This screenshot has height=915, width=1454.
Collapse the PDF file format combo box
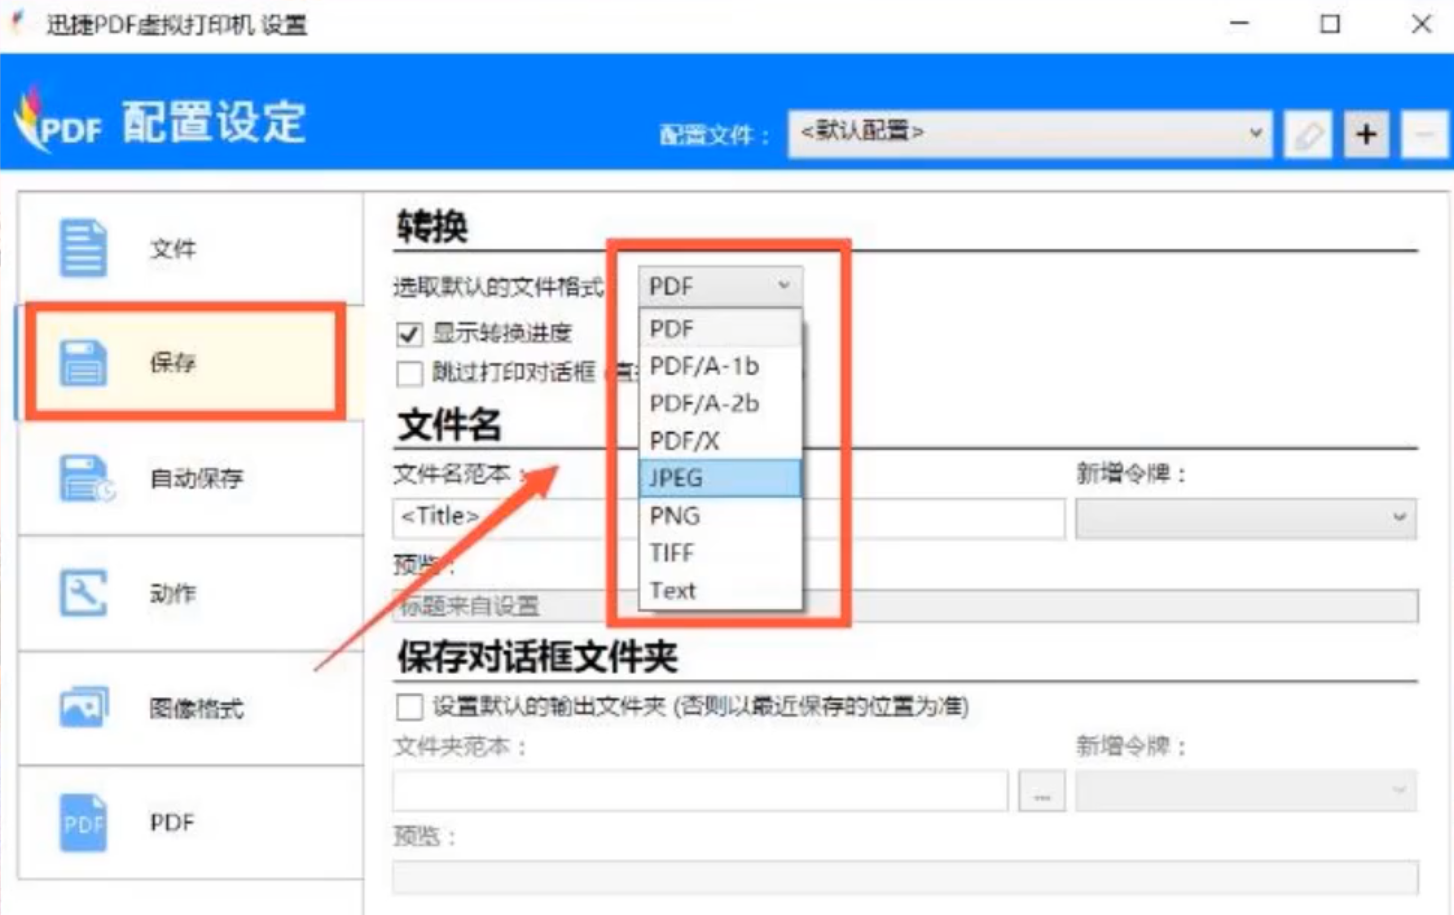(x=720, y=287)
